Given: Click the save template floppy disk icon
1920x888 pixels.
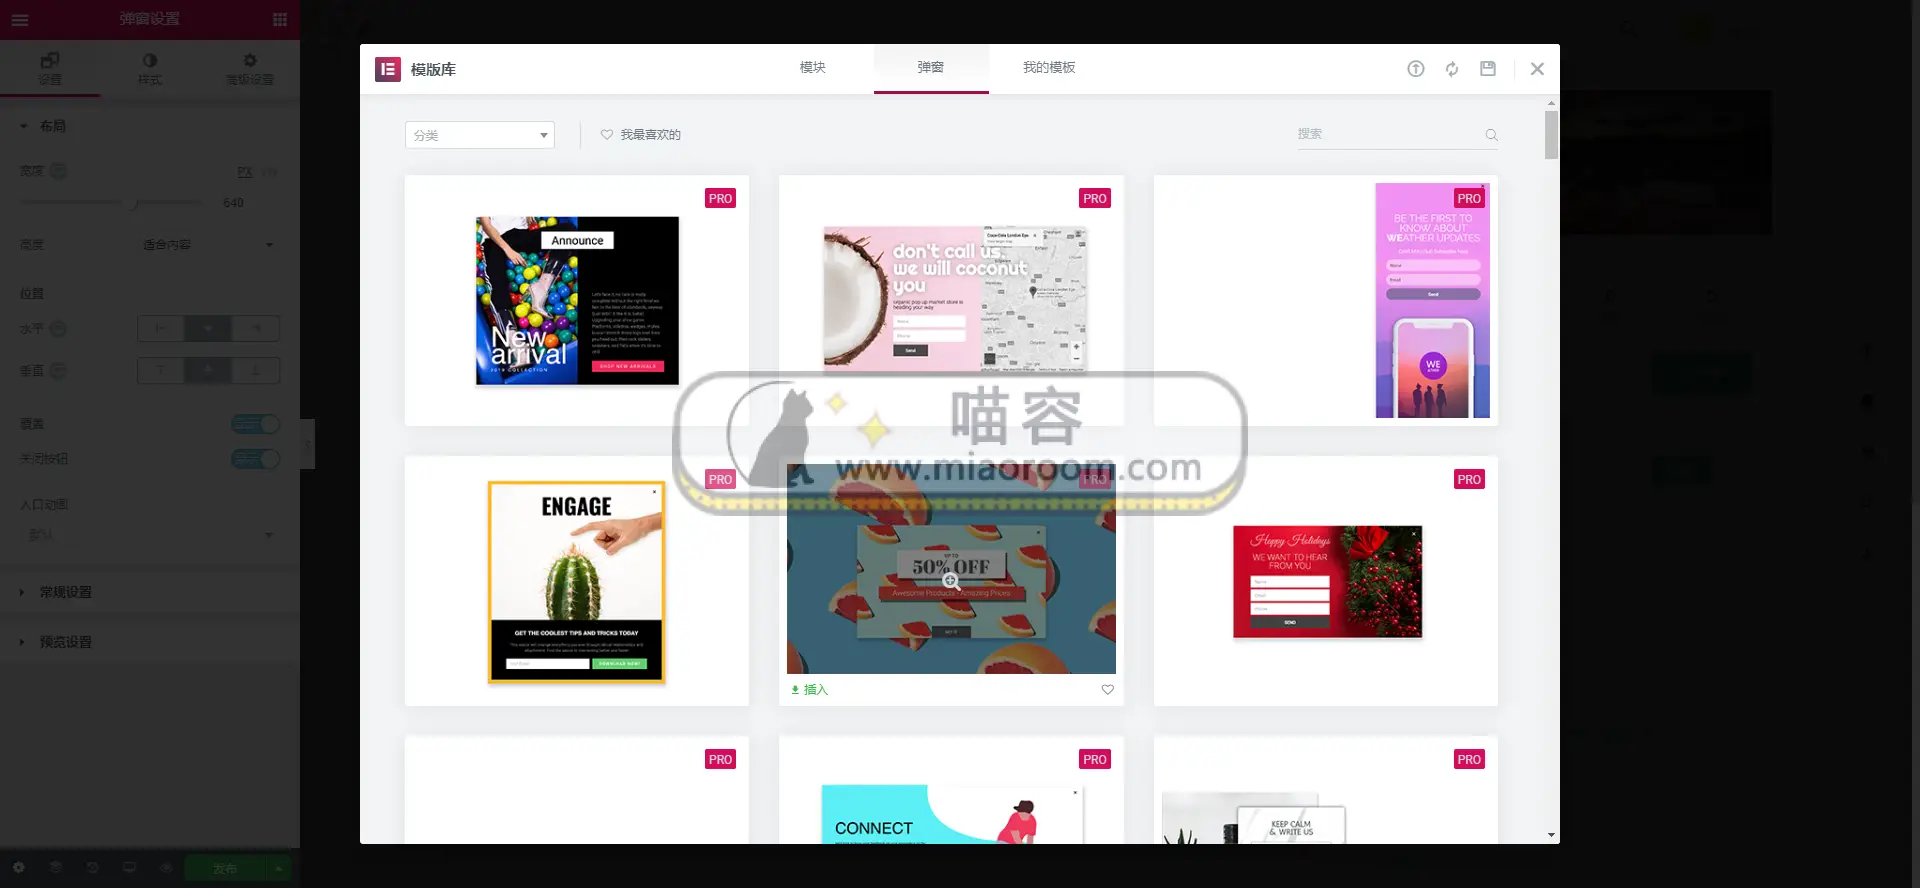Looking at the screenshot, I should [x=1488, y=69].
